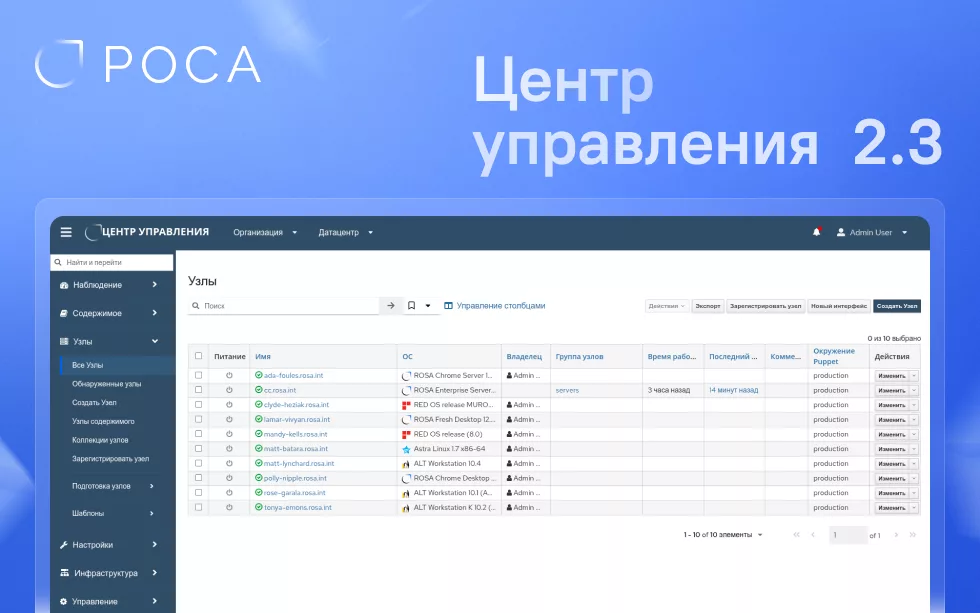Viewport: 980px width, 613px height.
Task: Open the hamburger navigation menu
Action: point(66,232)
